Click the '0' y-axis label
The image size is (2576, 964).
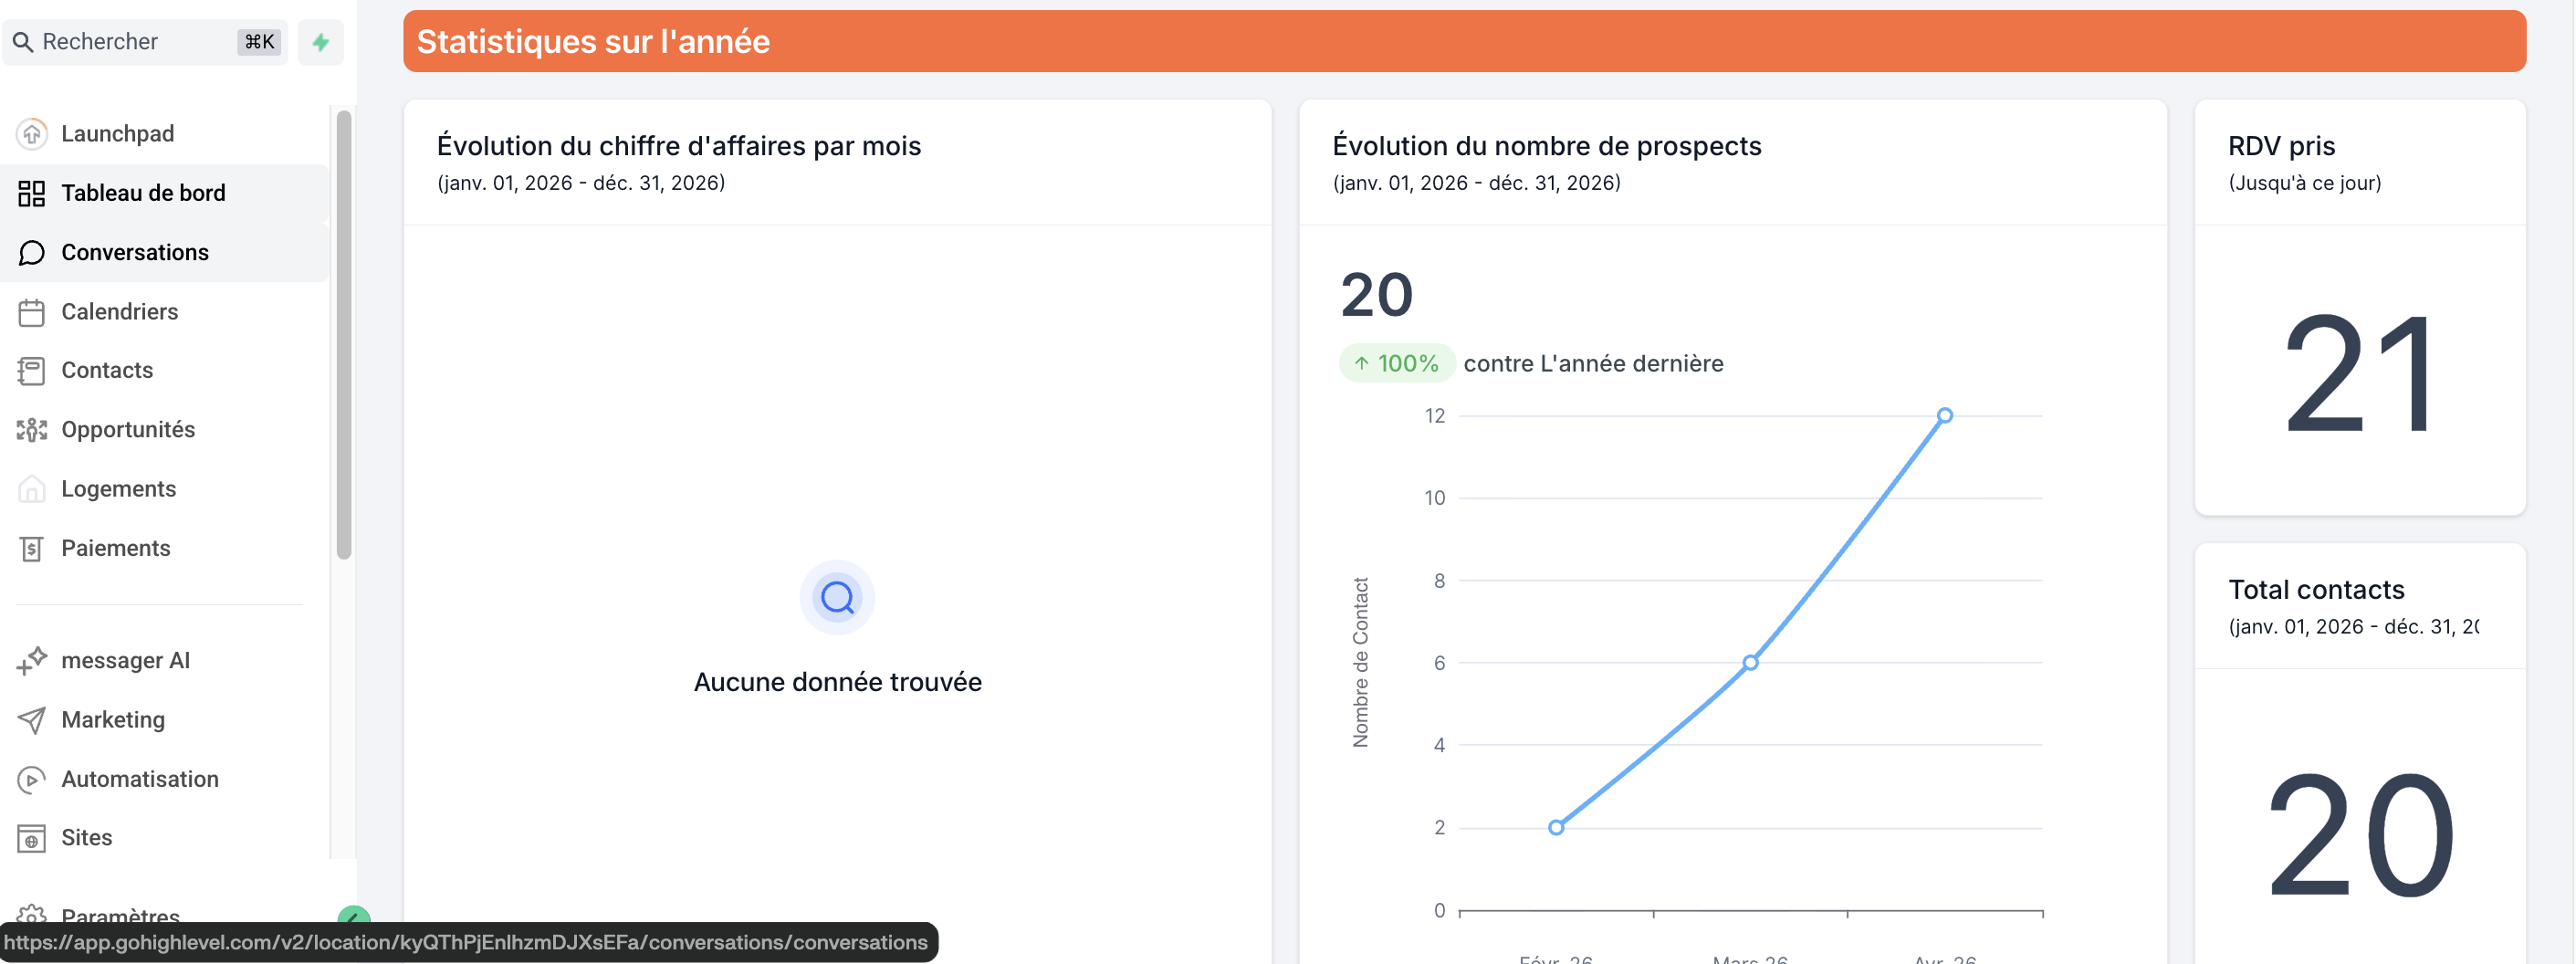pos(1439,911)
